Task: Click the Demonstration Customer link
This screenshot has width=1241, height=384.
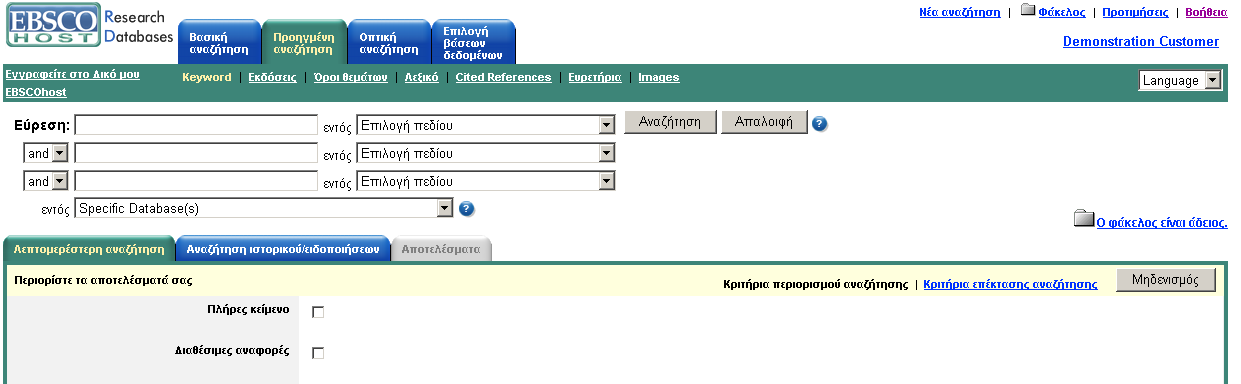Action: click(x=1141, y=41)
